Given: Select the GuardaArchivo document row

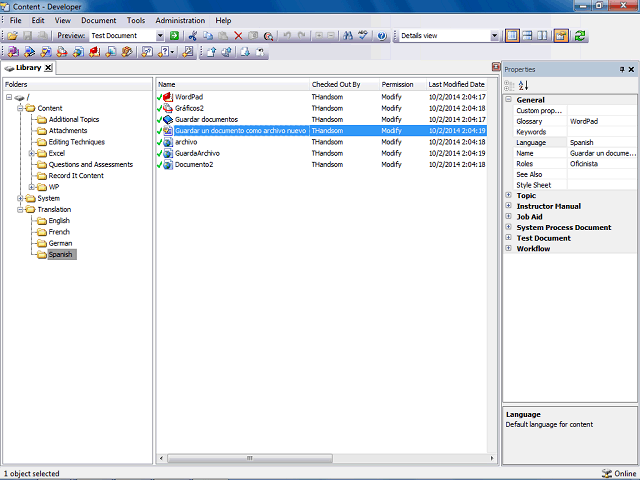Looking at the screenshot, I should (x=321, y=153).
